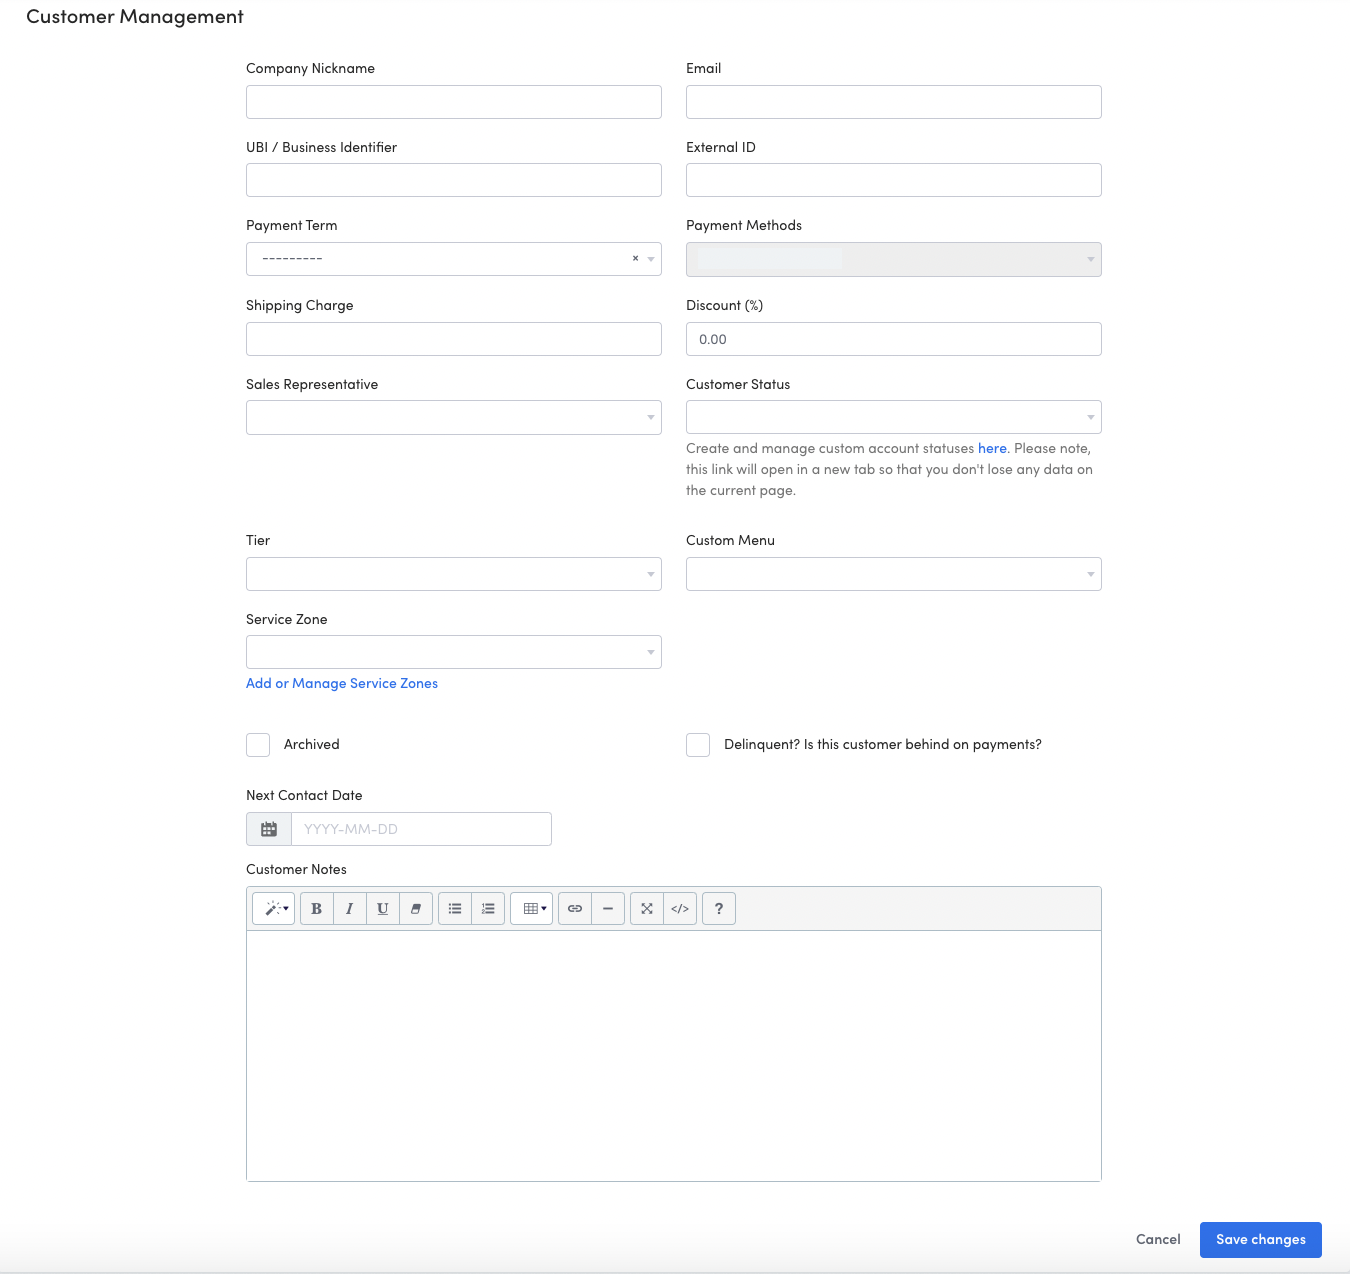
Task: Open the Payment Term dropdown
Action: [454, 259]
